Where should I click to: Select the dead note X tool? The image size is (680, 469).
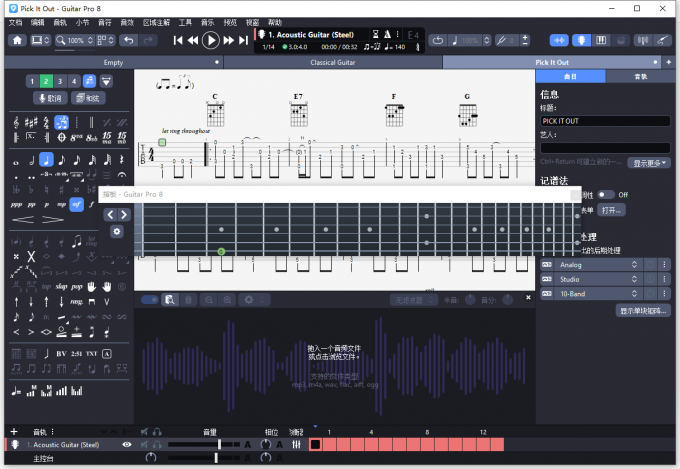(31, 256)
